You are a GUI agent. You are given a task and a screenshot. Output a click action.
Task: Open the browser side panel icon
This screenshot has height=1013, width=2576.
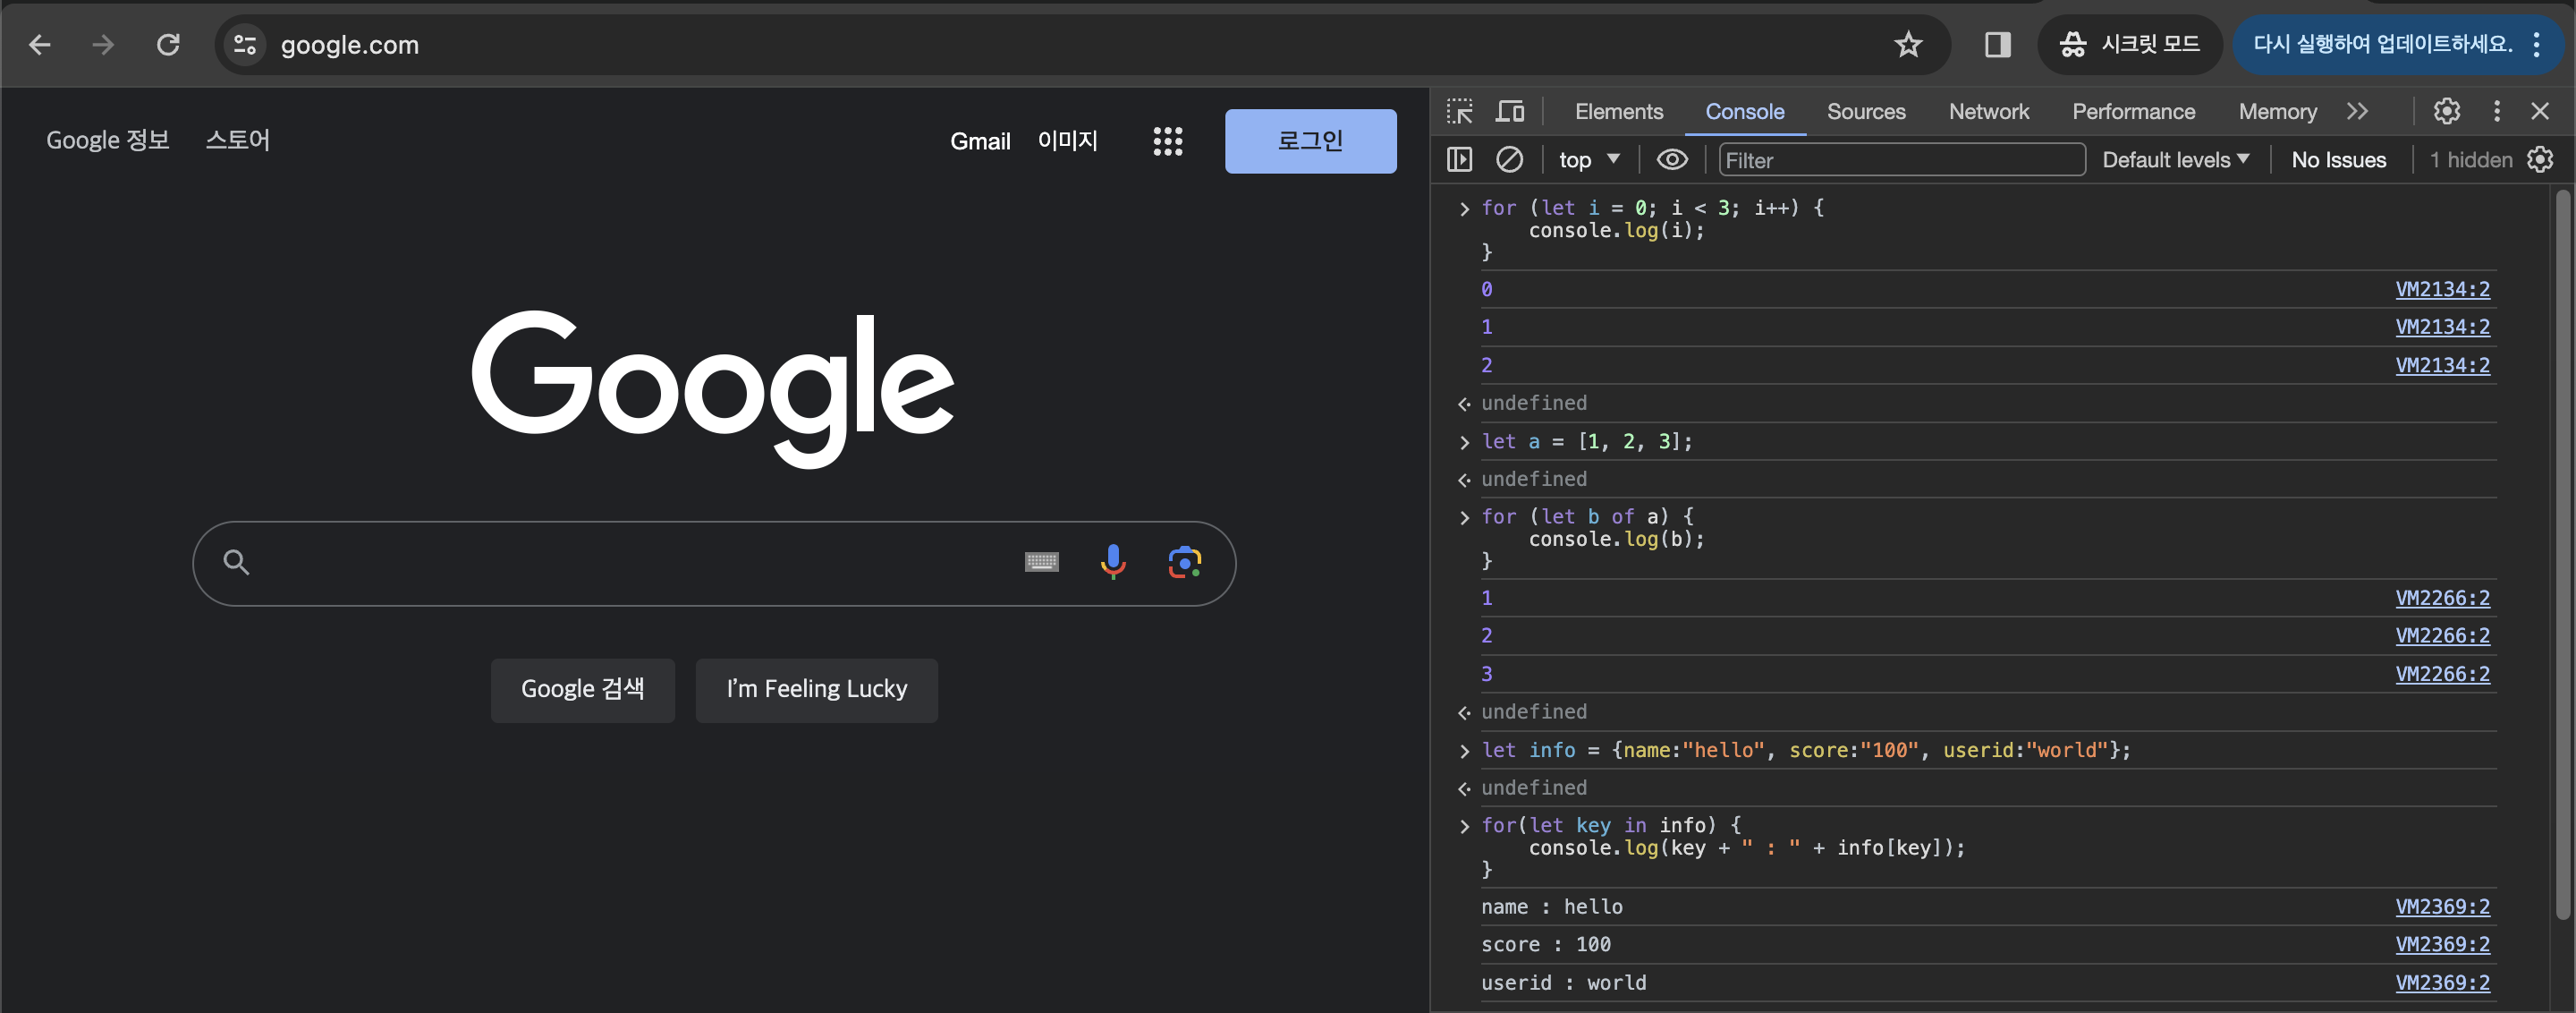click(x=1997, y=45)
